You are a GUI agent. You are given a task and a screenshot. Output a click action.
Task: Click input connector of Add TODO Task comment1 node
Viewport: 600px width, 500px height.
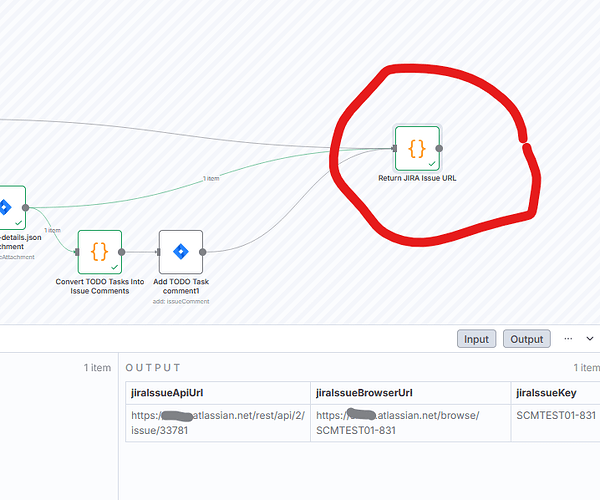159,252
